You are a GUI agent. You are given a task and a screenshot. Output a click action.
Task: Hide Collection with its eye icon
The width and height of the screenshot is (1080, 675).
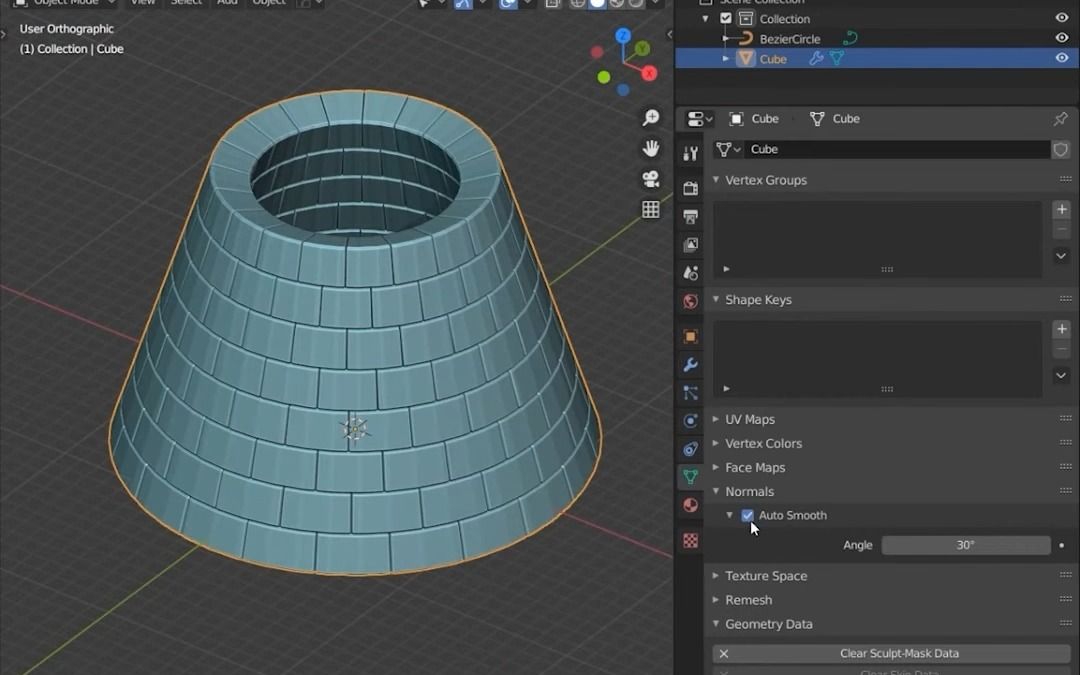pyautogui.click(x=1062, y=19)
